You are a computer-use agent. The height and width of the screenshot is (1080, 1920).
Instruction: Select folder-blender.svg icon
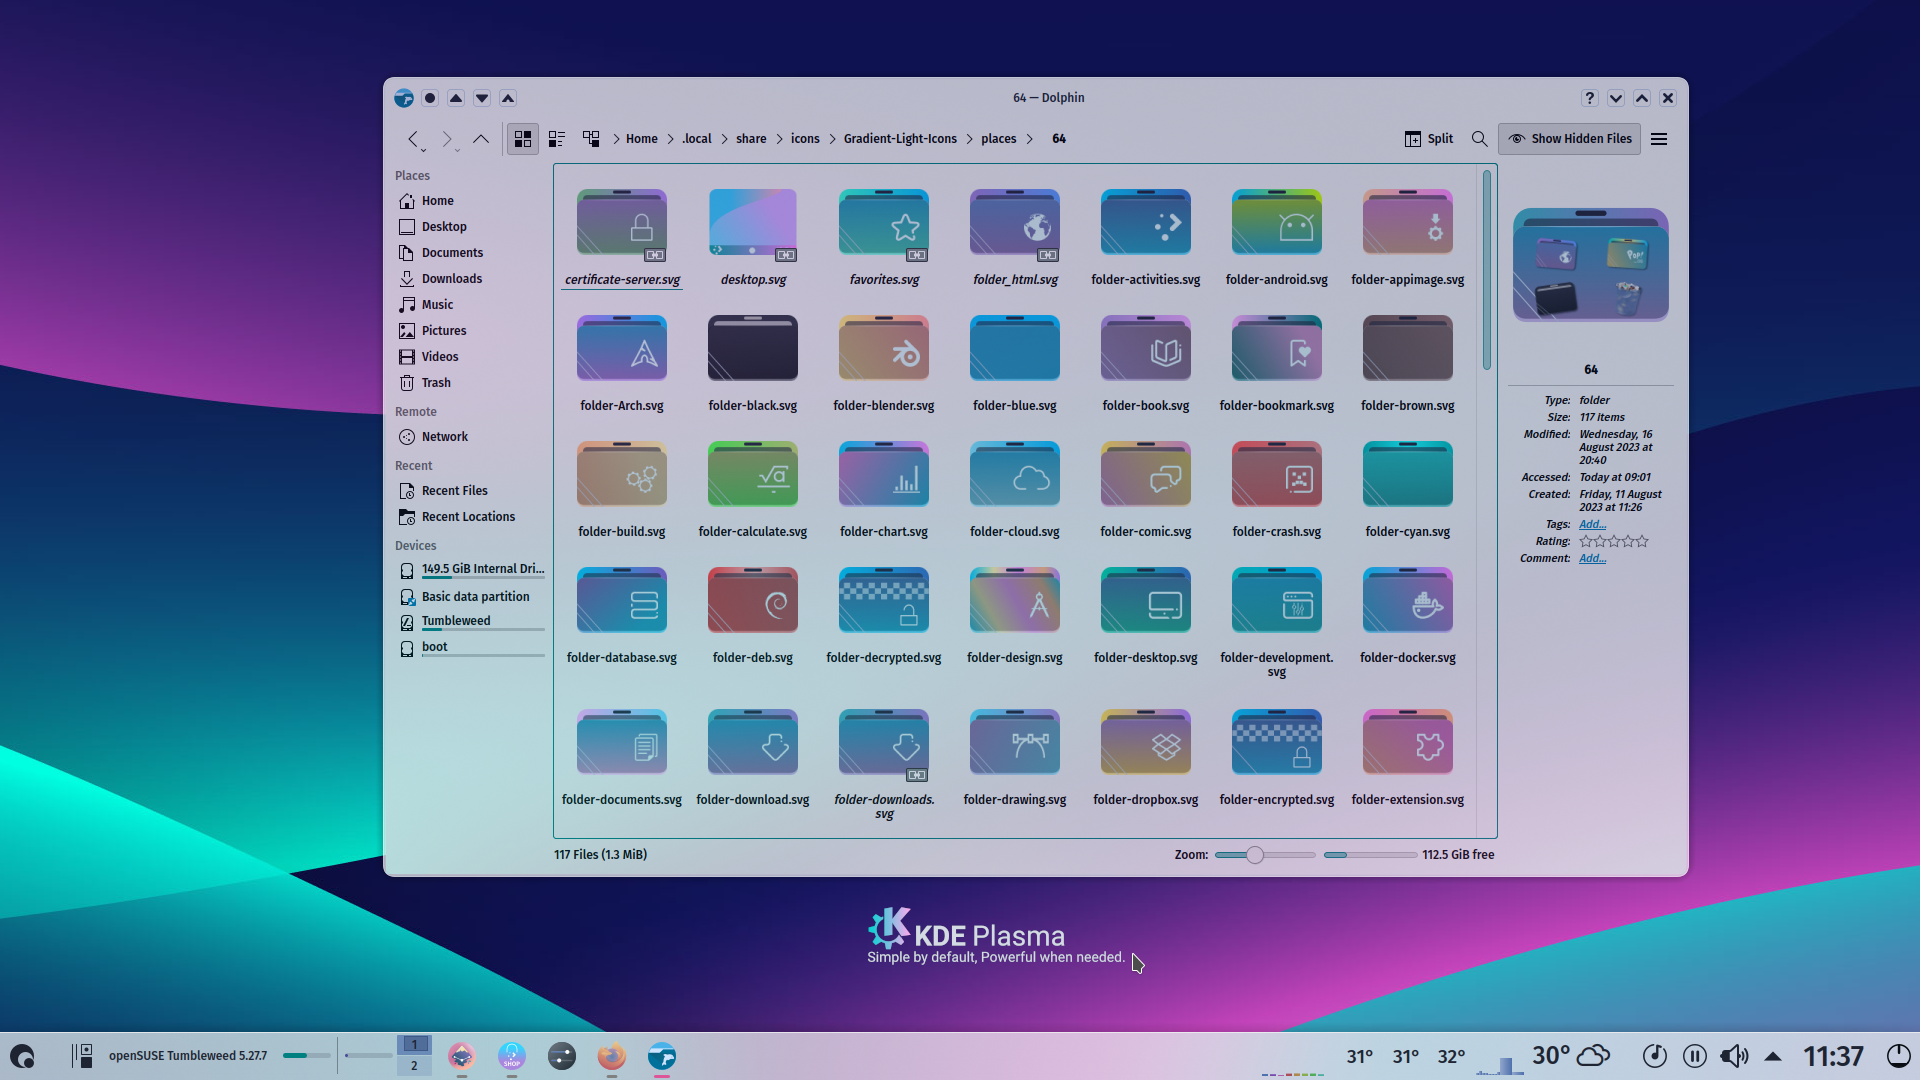click(884, 349)
